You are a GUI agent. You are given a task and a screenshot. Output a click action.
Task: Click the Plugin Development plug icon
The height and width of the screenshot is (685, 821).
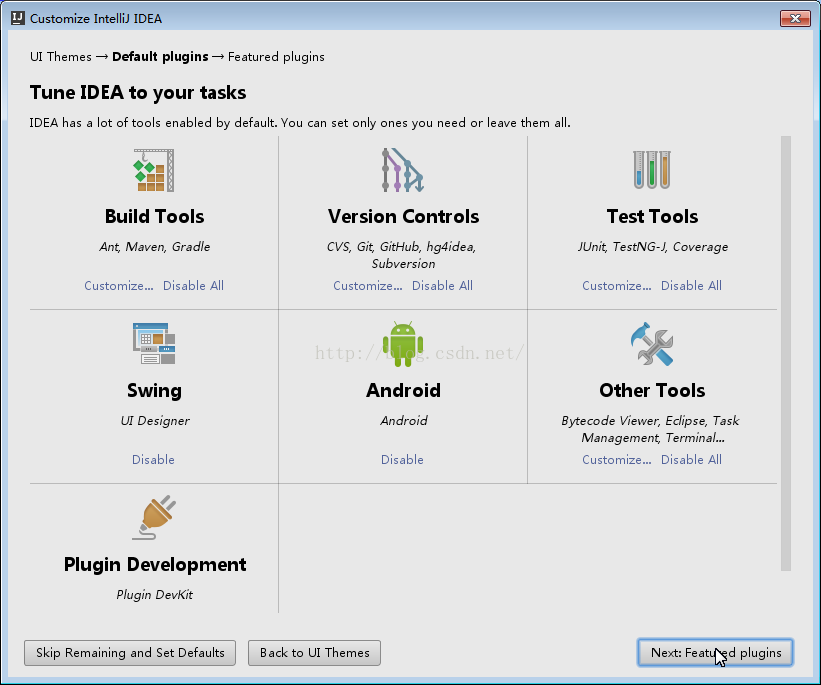154,517
